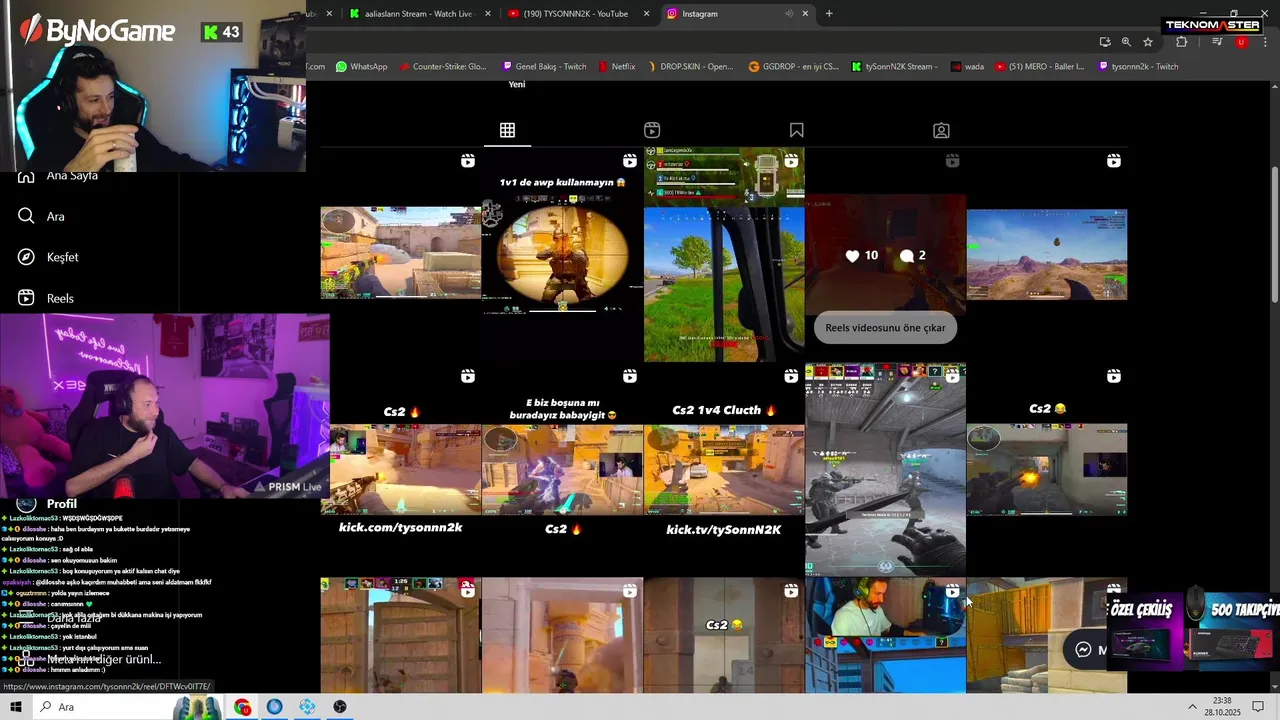The height and width of the screenshot is (720, 1280).
Task: Open the Ara search item in Instagram sidebar
Action: pos(41,216)
